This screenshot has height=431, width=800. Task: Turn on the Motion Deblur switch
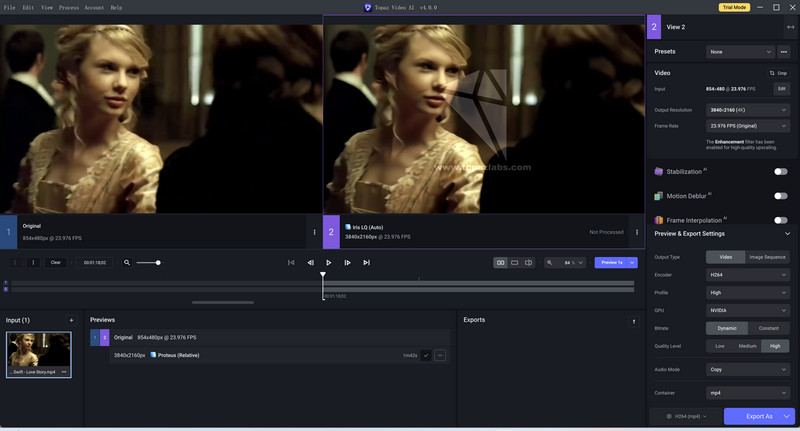(x=781, y=196)
